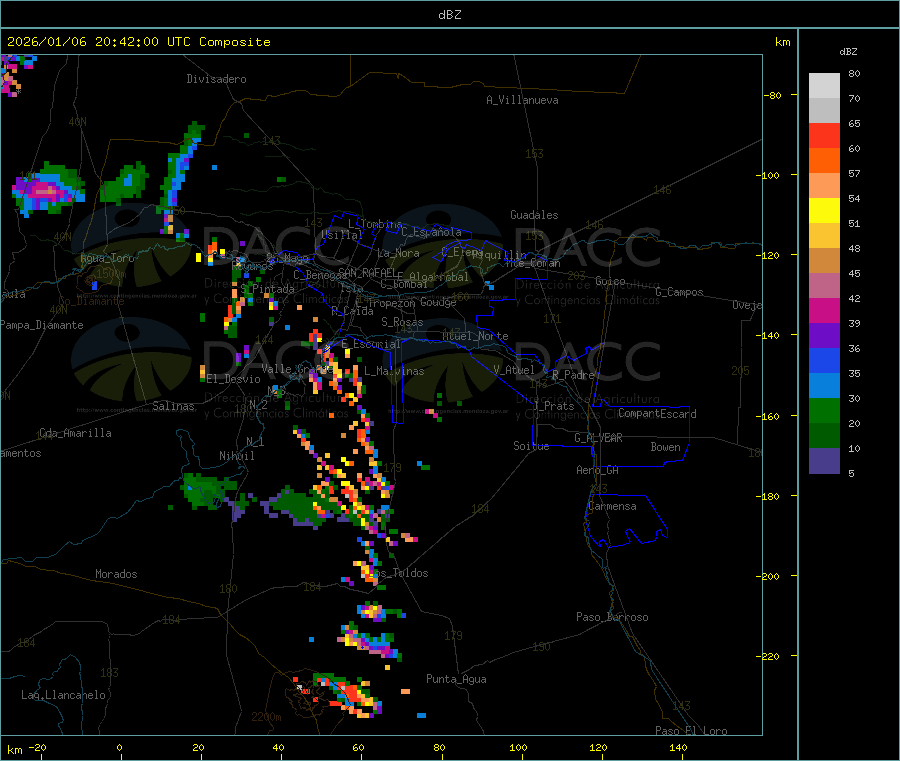Click the C_Española label
Screen dimensions: 900x761
(x=431, y=232)
